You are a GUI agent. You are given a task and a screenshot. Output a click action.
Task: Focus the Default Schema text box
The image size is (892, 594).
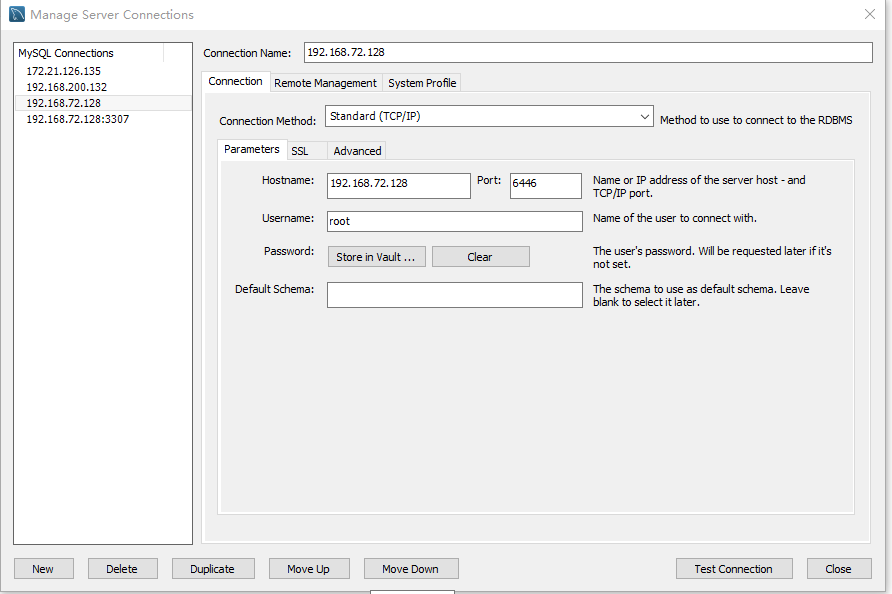pos(454,294)
